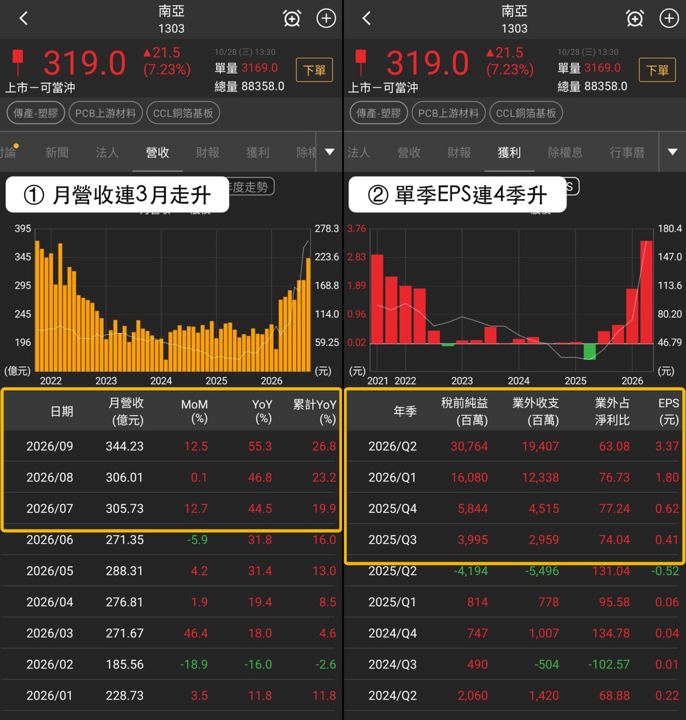Tap 月營收 column header

pos(126,411)
